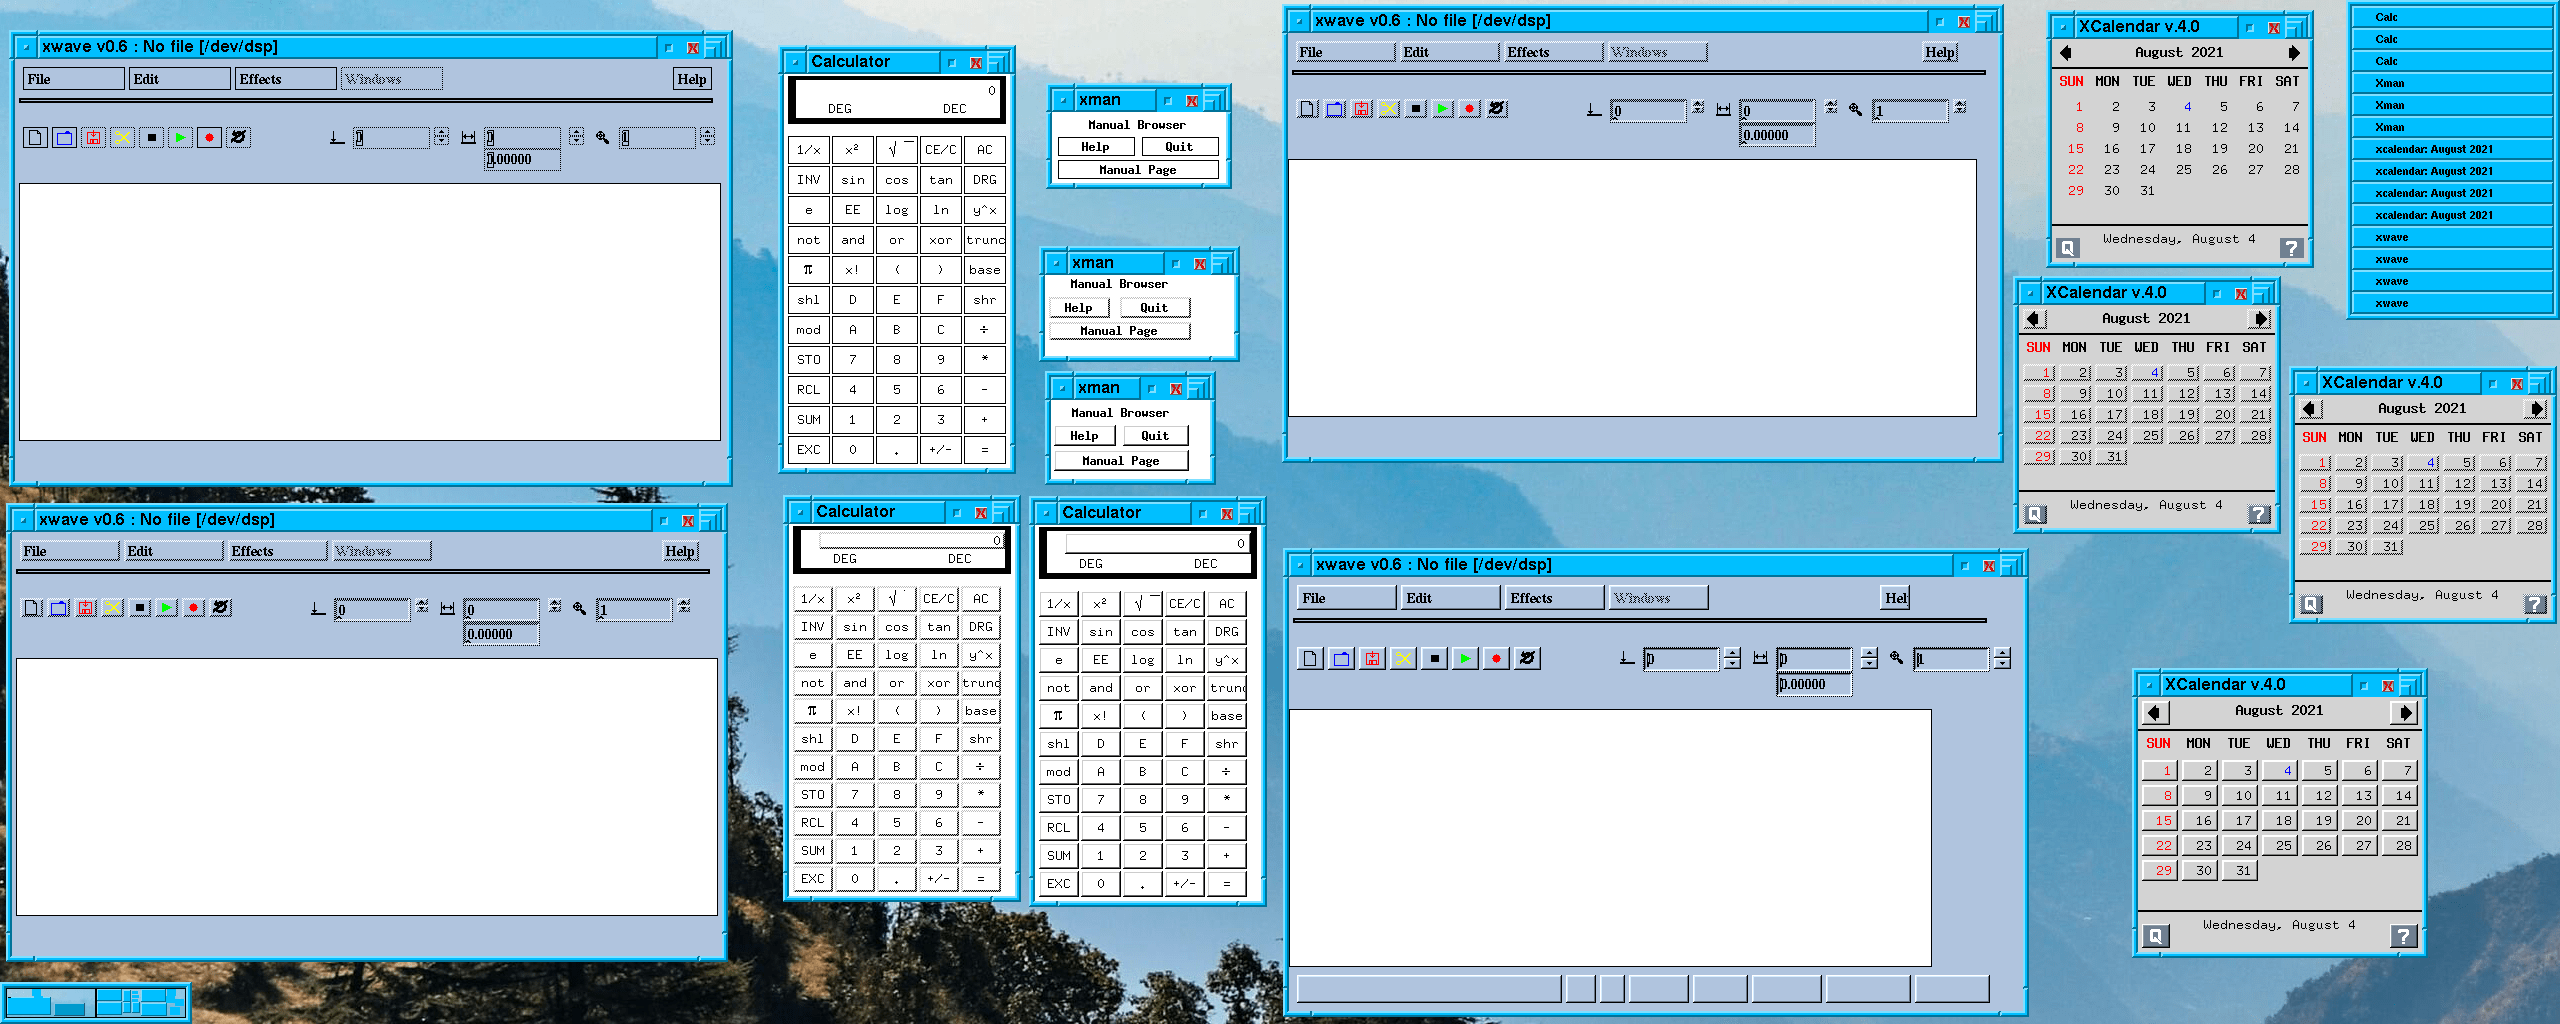Viewport: 2560px width, 1024px height.
Task: Click topmost Xman entry in window list
Action: coord(2454,83)
